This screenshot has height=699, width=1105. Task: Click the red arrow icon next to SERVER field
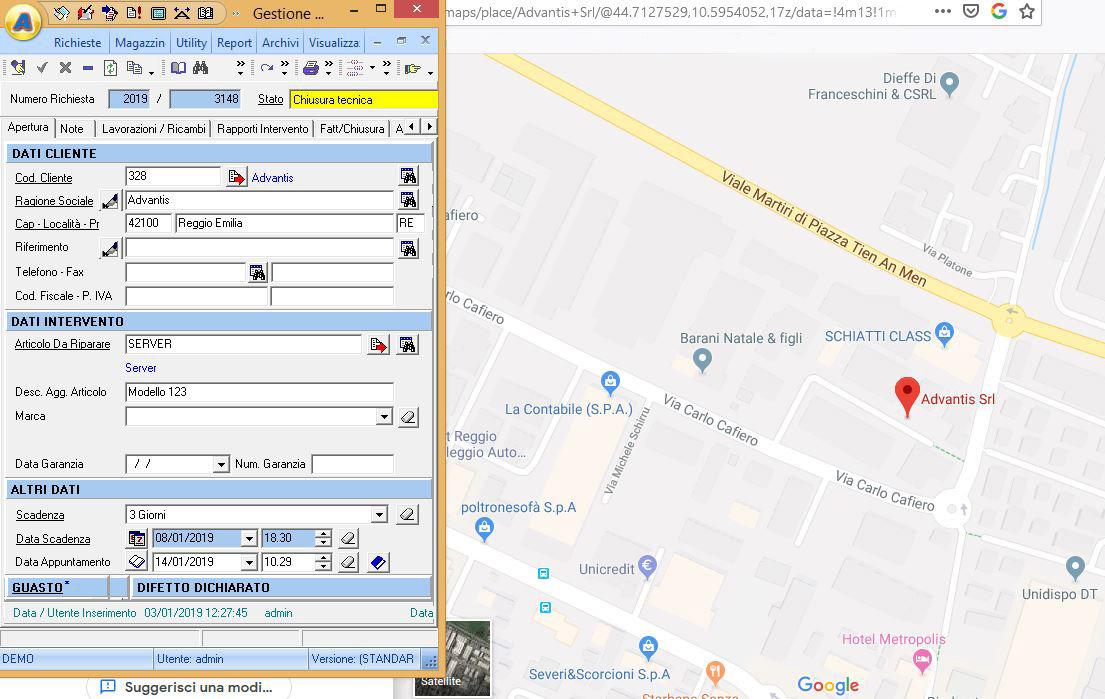378,345
